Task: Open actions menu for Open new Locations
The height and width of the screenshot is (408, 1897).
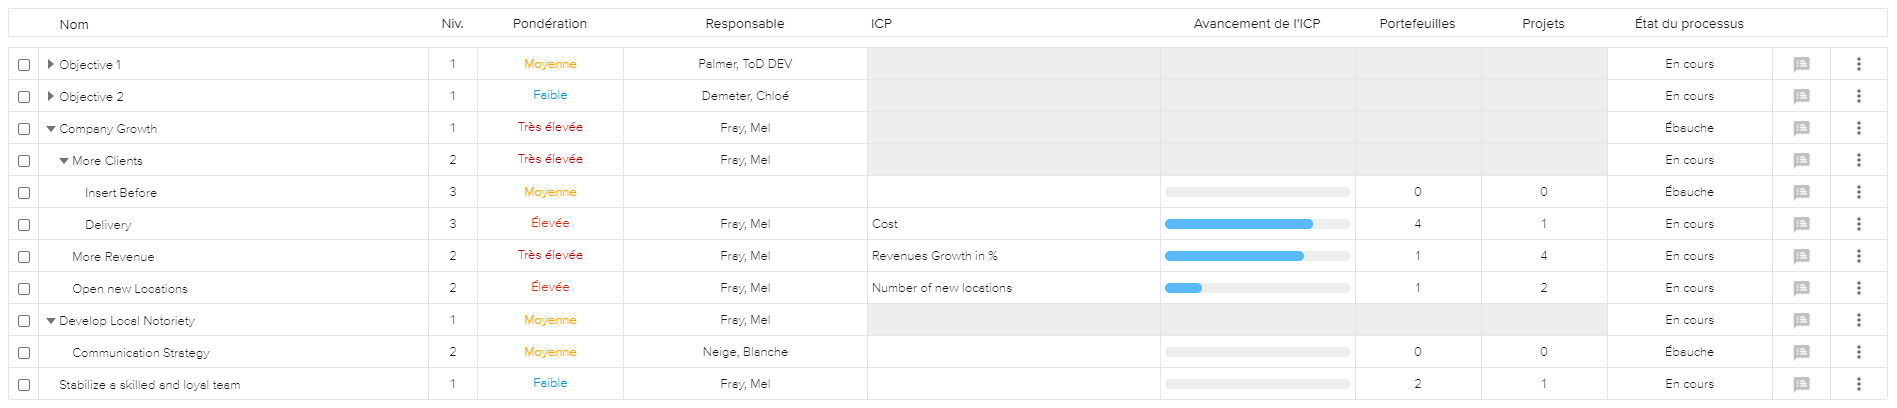Action: pos(1858,288)
